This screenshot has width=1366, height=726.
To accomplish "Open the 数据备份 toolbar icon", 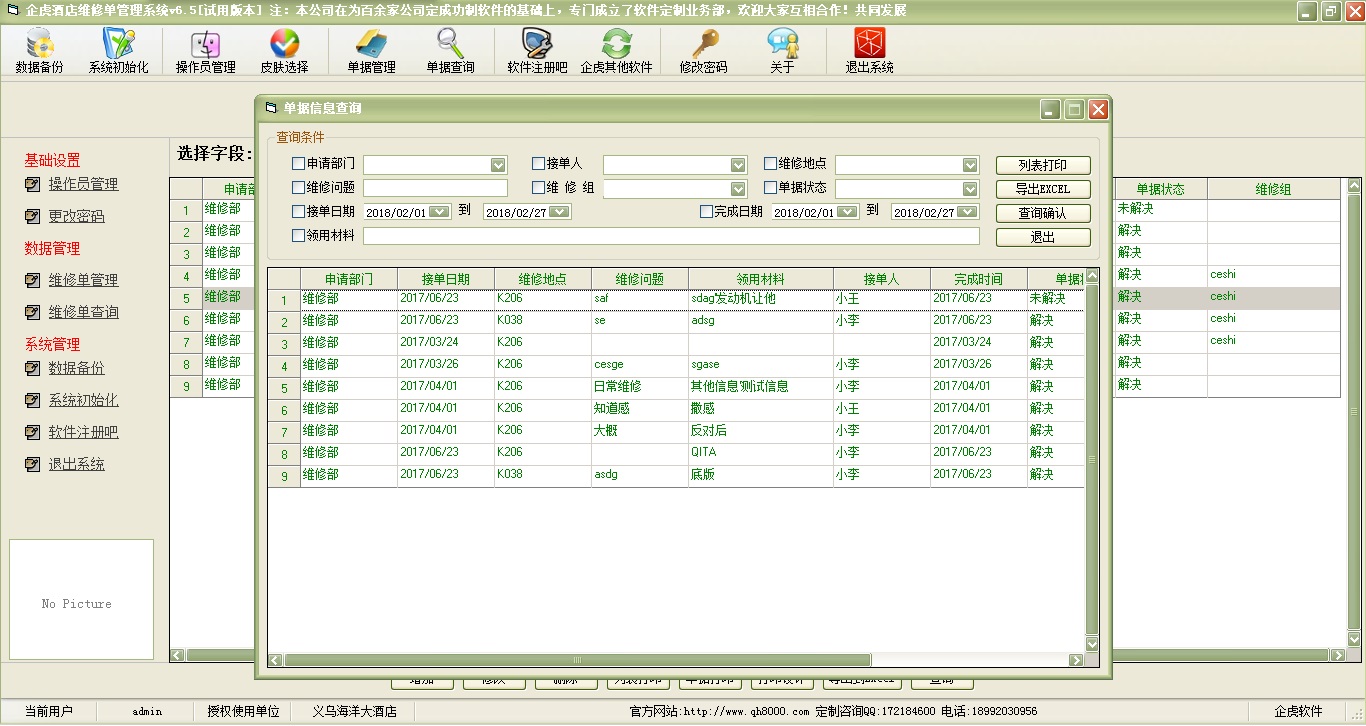I will pyautogui.click(x=40, y=52).
